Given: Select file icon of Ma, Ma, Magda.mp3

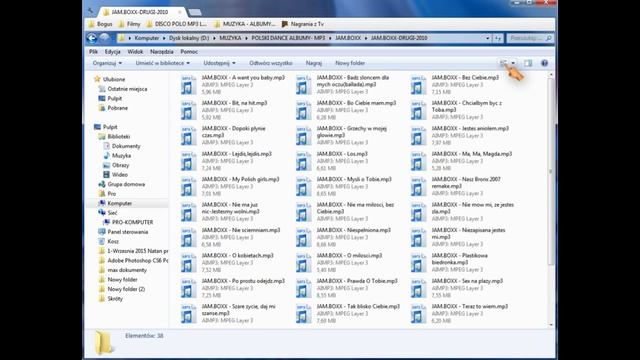Looking at the screenshot, I should (x=418, y=161).
